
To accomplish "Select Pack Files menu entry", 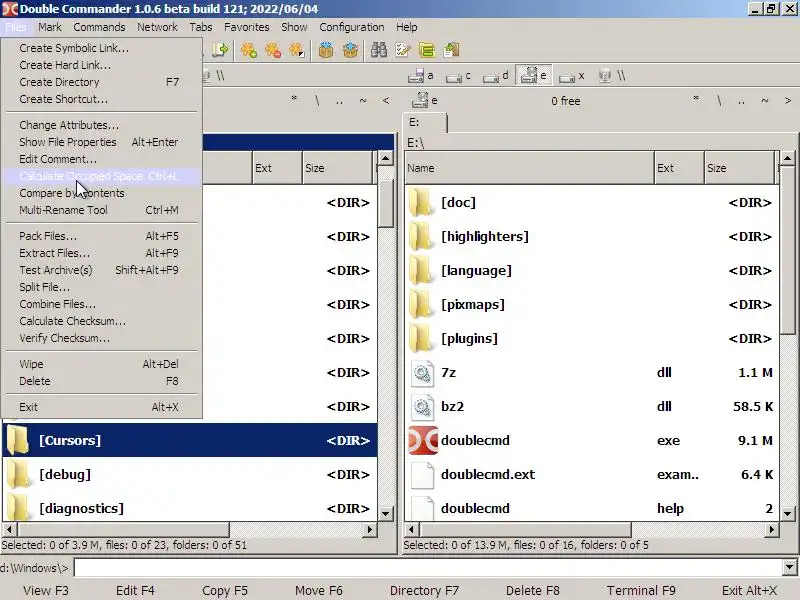I will (x=100, y=236).
